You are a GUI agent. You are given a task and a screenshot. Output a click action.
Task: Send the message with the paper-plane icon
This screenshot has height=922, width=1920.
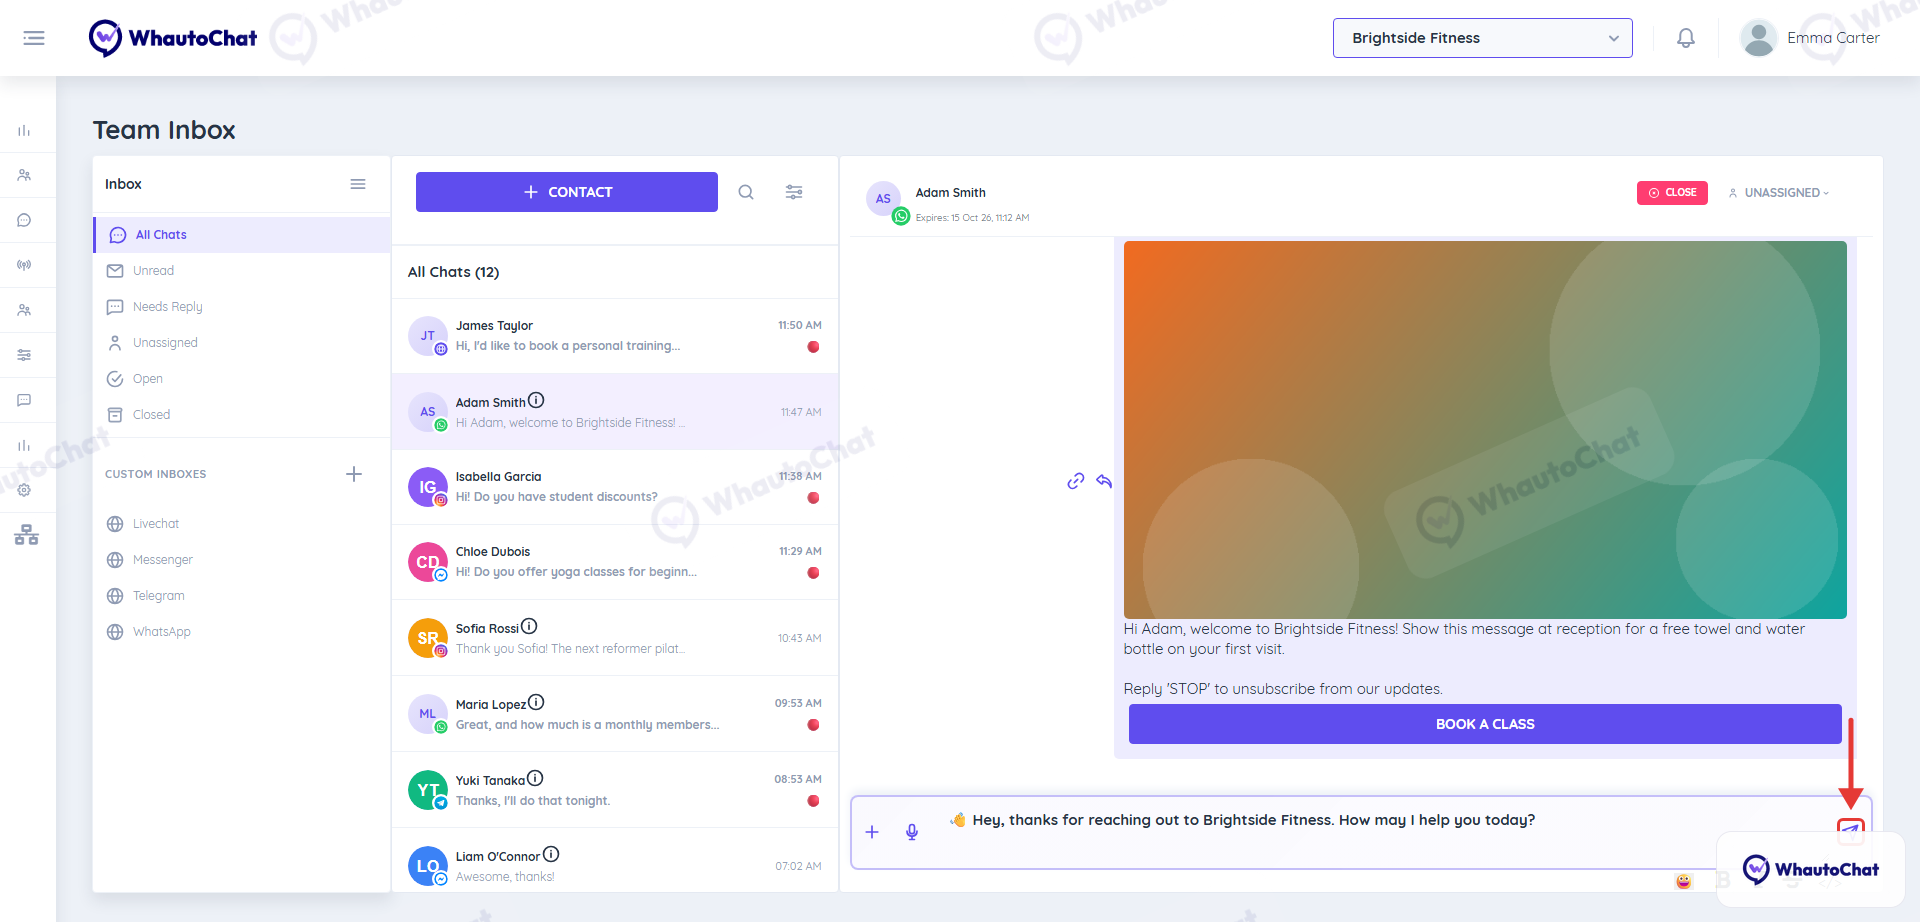click(x=1851, y=829)
